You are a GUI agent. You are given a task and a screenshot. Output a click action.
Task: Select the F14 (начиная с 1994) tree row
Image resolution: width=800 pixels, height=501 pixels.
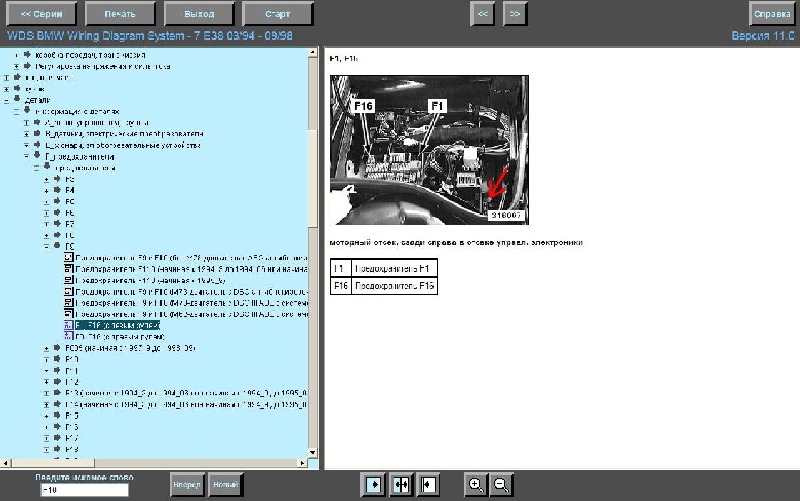click(186, 405)
